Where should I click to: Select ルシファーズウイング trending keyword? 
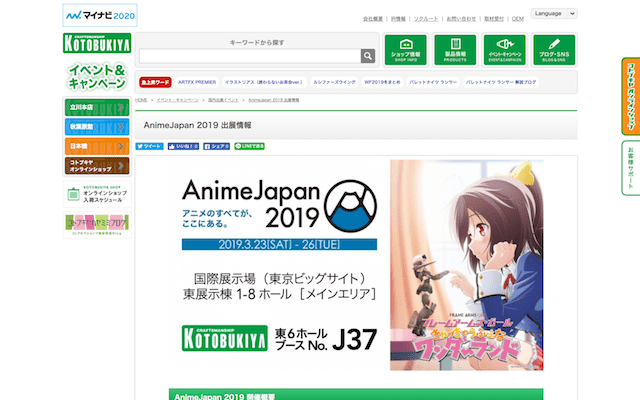point(334,82)
